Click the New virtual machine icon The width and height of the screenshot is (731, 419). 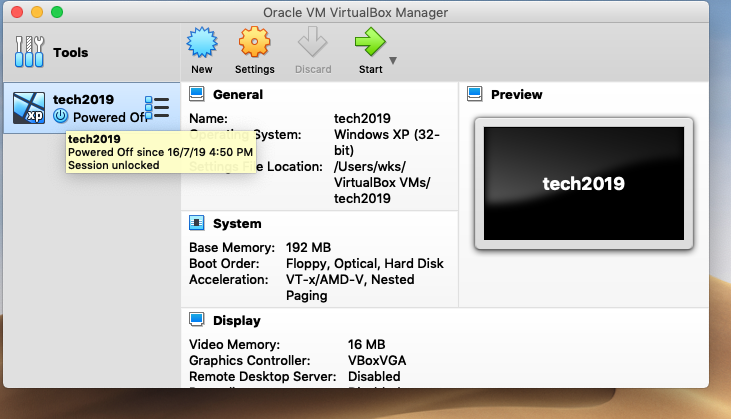click(202, 42)
